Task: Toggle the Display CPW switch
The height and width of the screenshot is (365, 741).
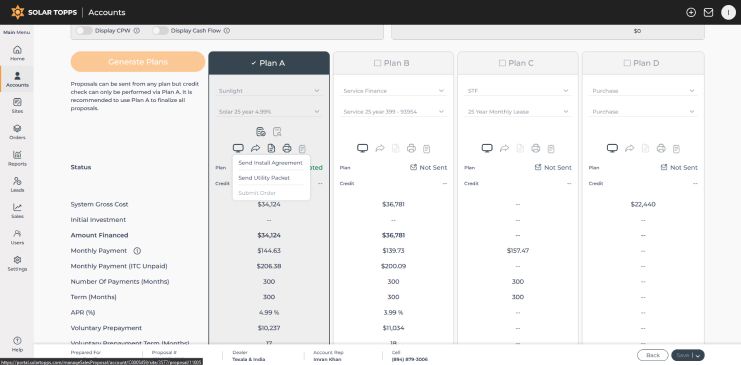Action: pyautogui.click(x=84, y=31)
